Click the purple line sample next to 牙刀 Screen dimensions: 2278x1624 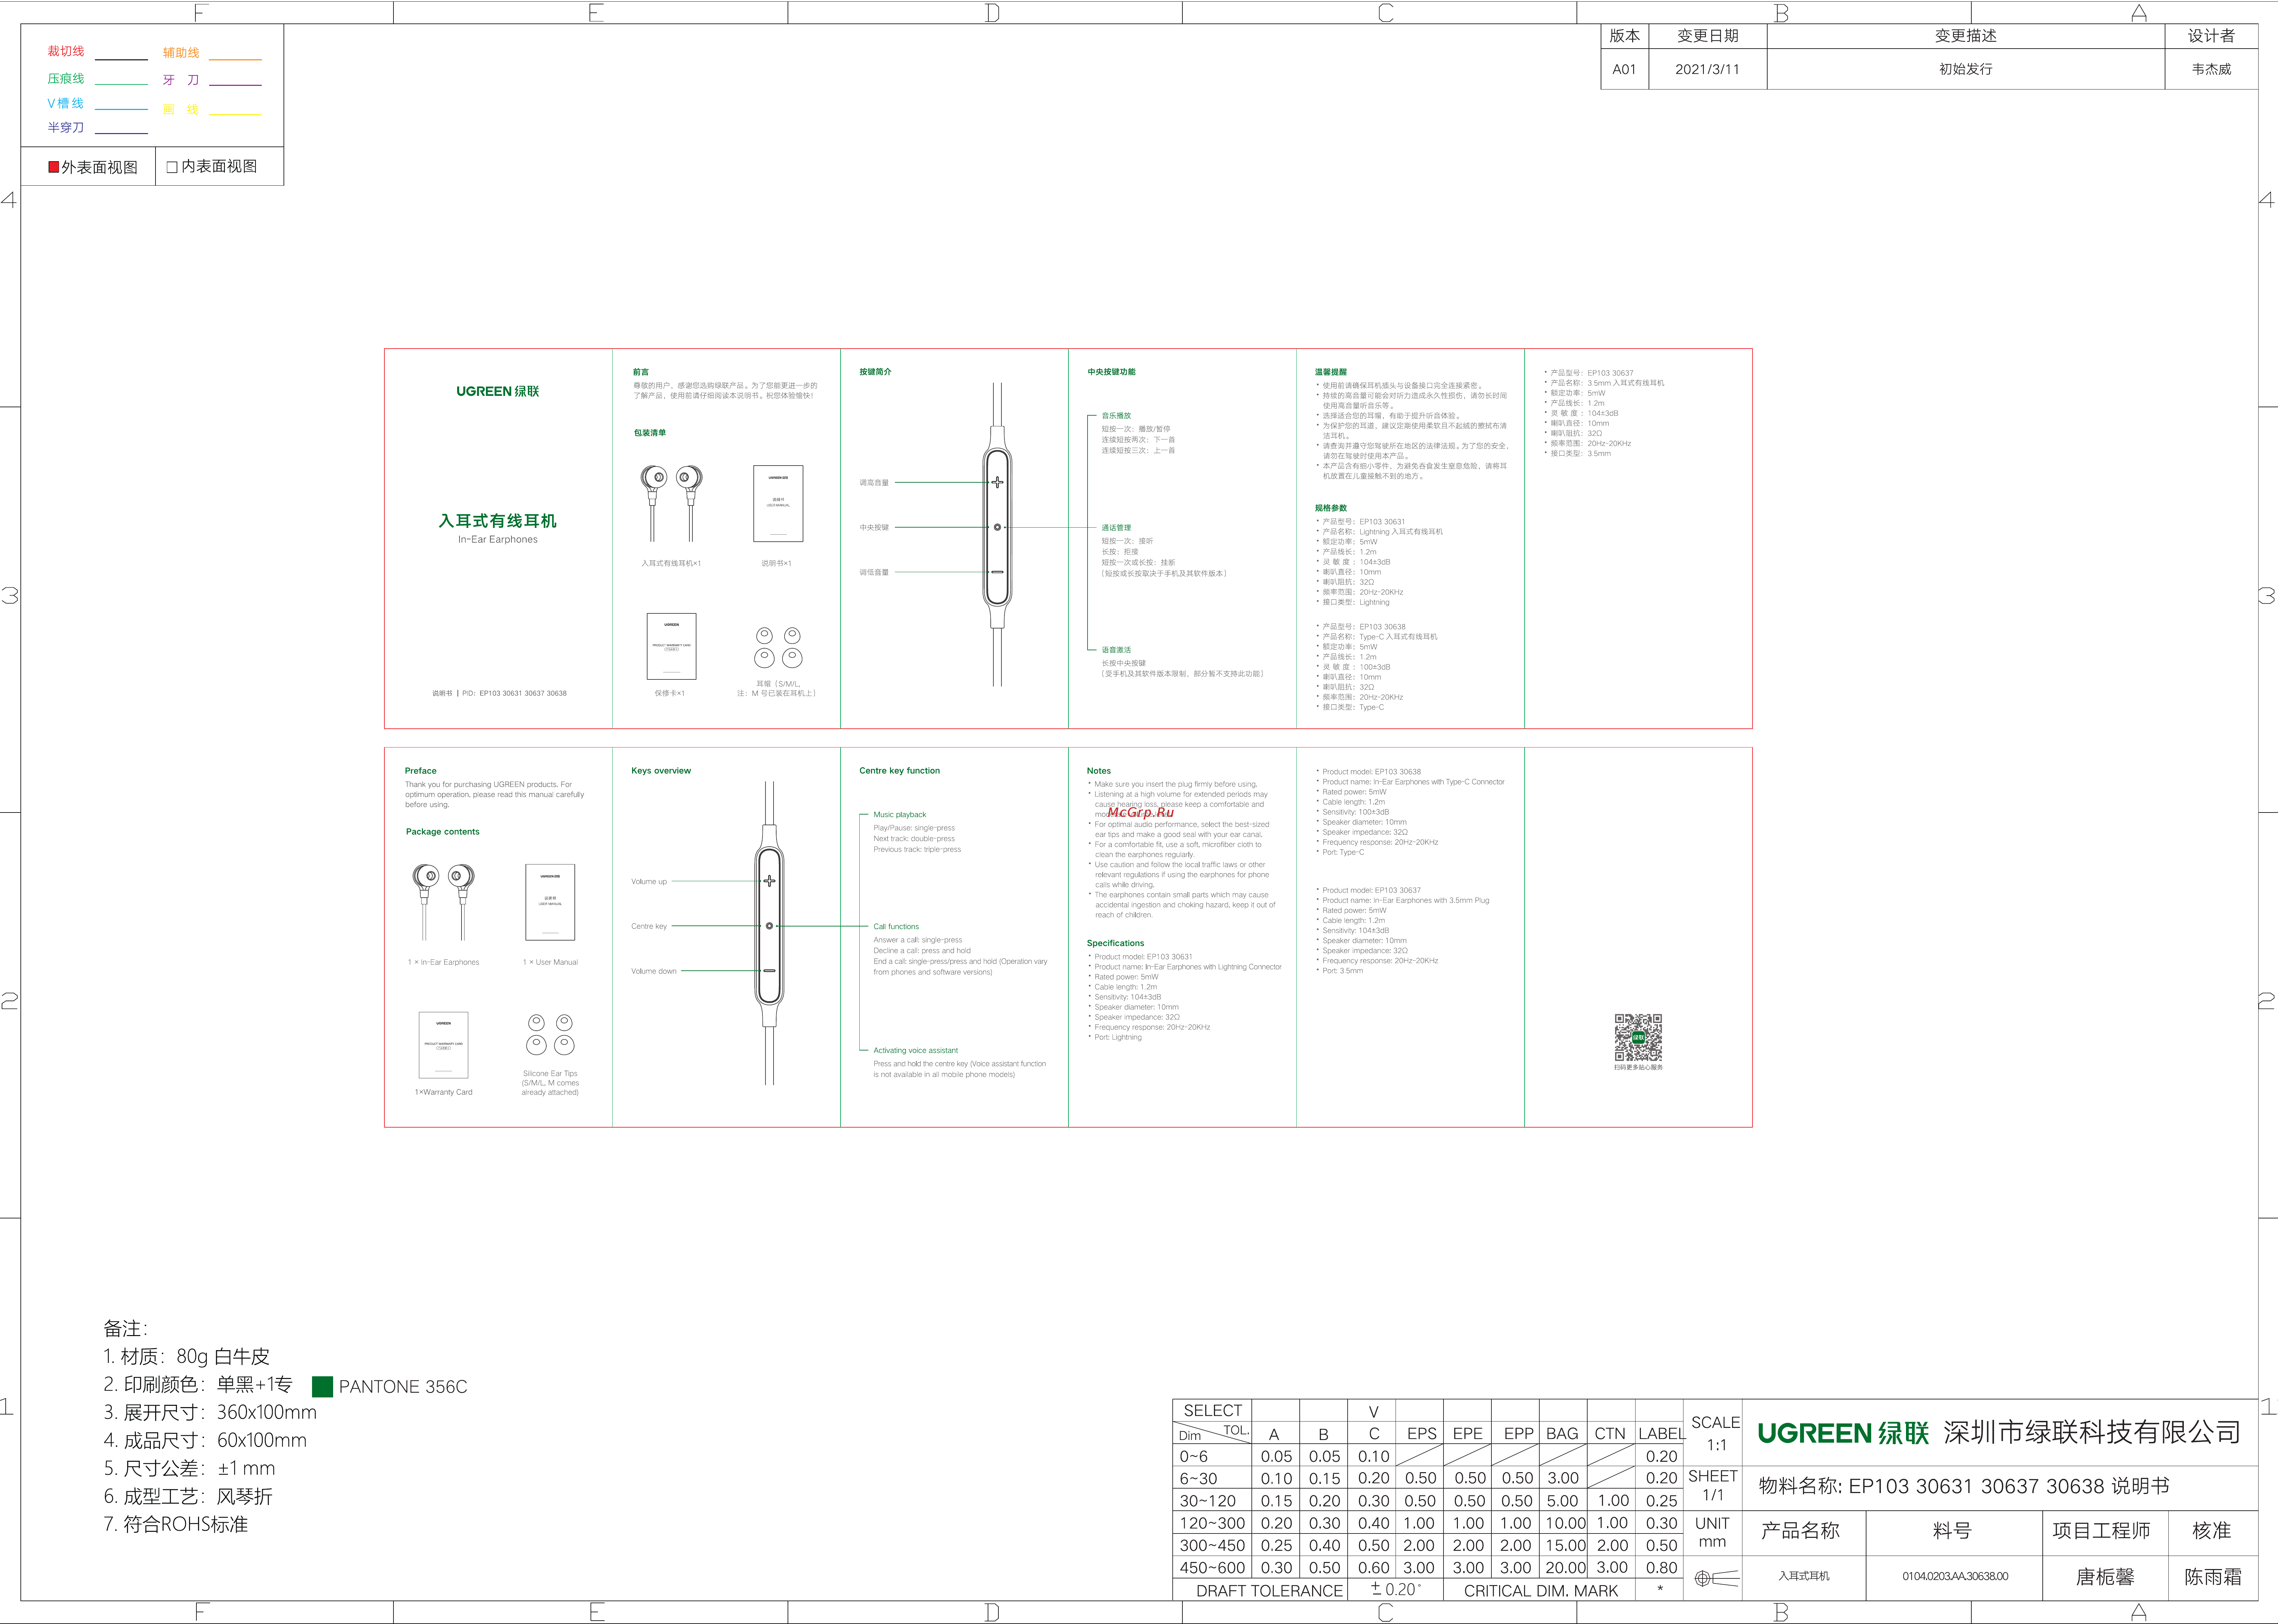tap(235, 85)
